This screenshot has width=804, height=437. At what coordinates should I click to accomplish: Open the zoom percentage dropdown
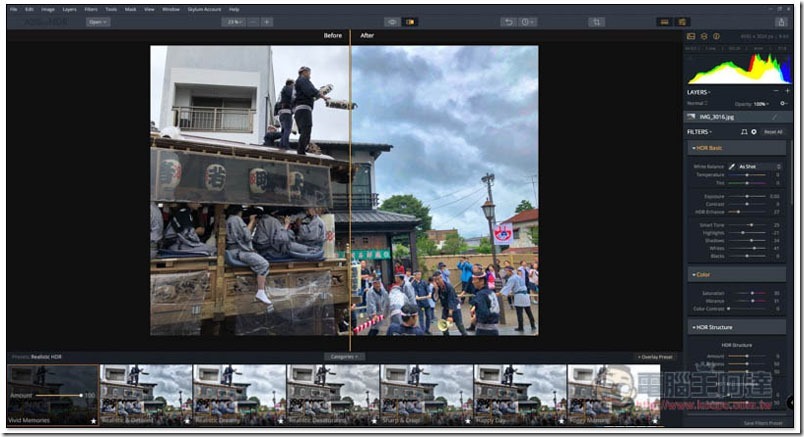pyautogui.click(x=234, y=22)
